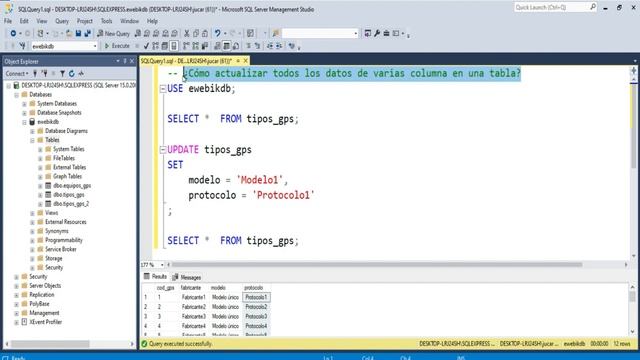Expand the System Databases node
This screenshot has width=640, height=360.
(24, 104)
